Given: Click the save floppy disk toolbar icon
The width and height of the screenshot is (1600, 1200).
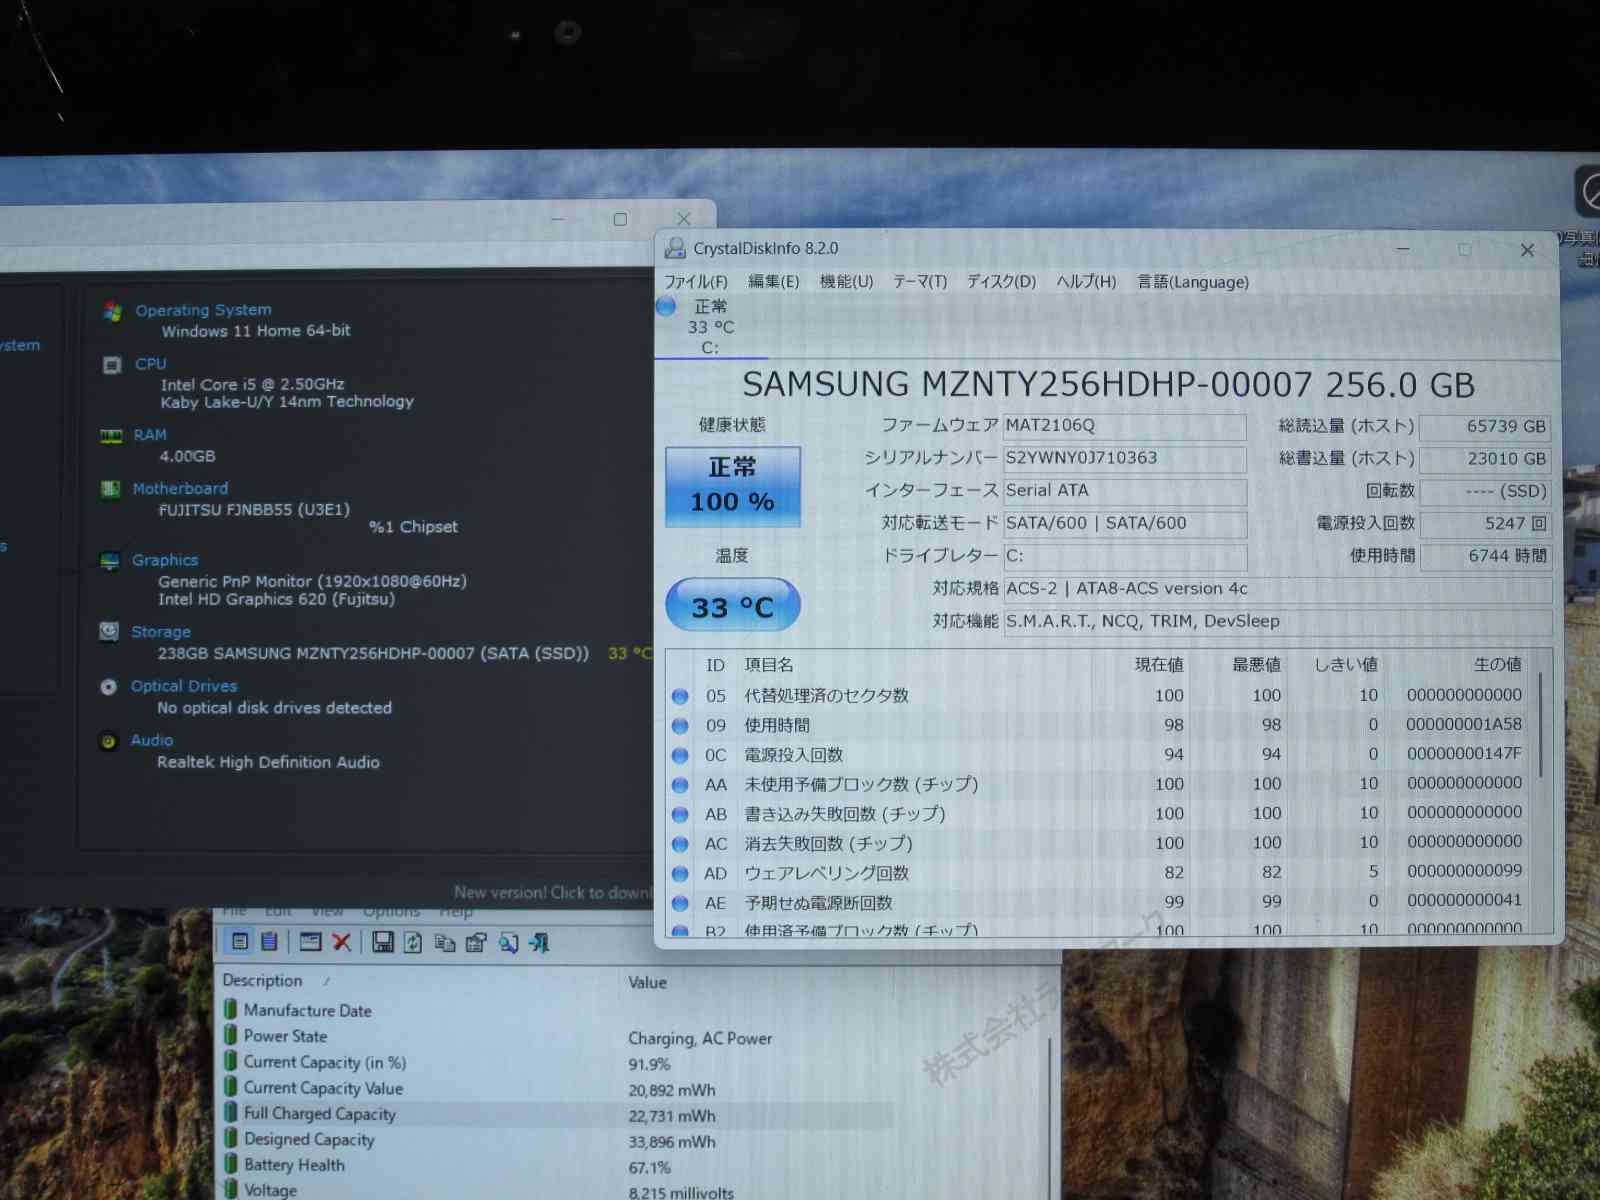Looking at the screenshot, I should click(x=382, y=942).
